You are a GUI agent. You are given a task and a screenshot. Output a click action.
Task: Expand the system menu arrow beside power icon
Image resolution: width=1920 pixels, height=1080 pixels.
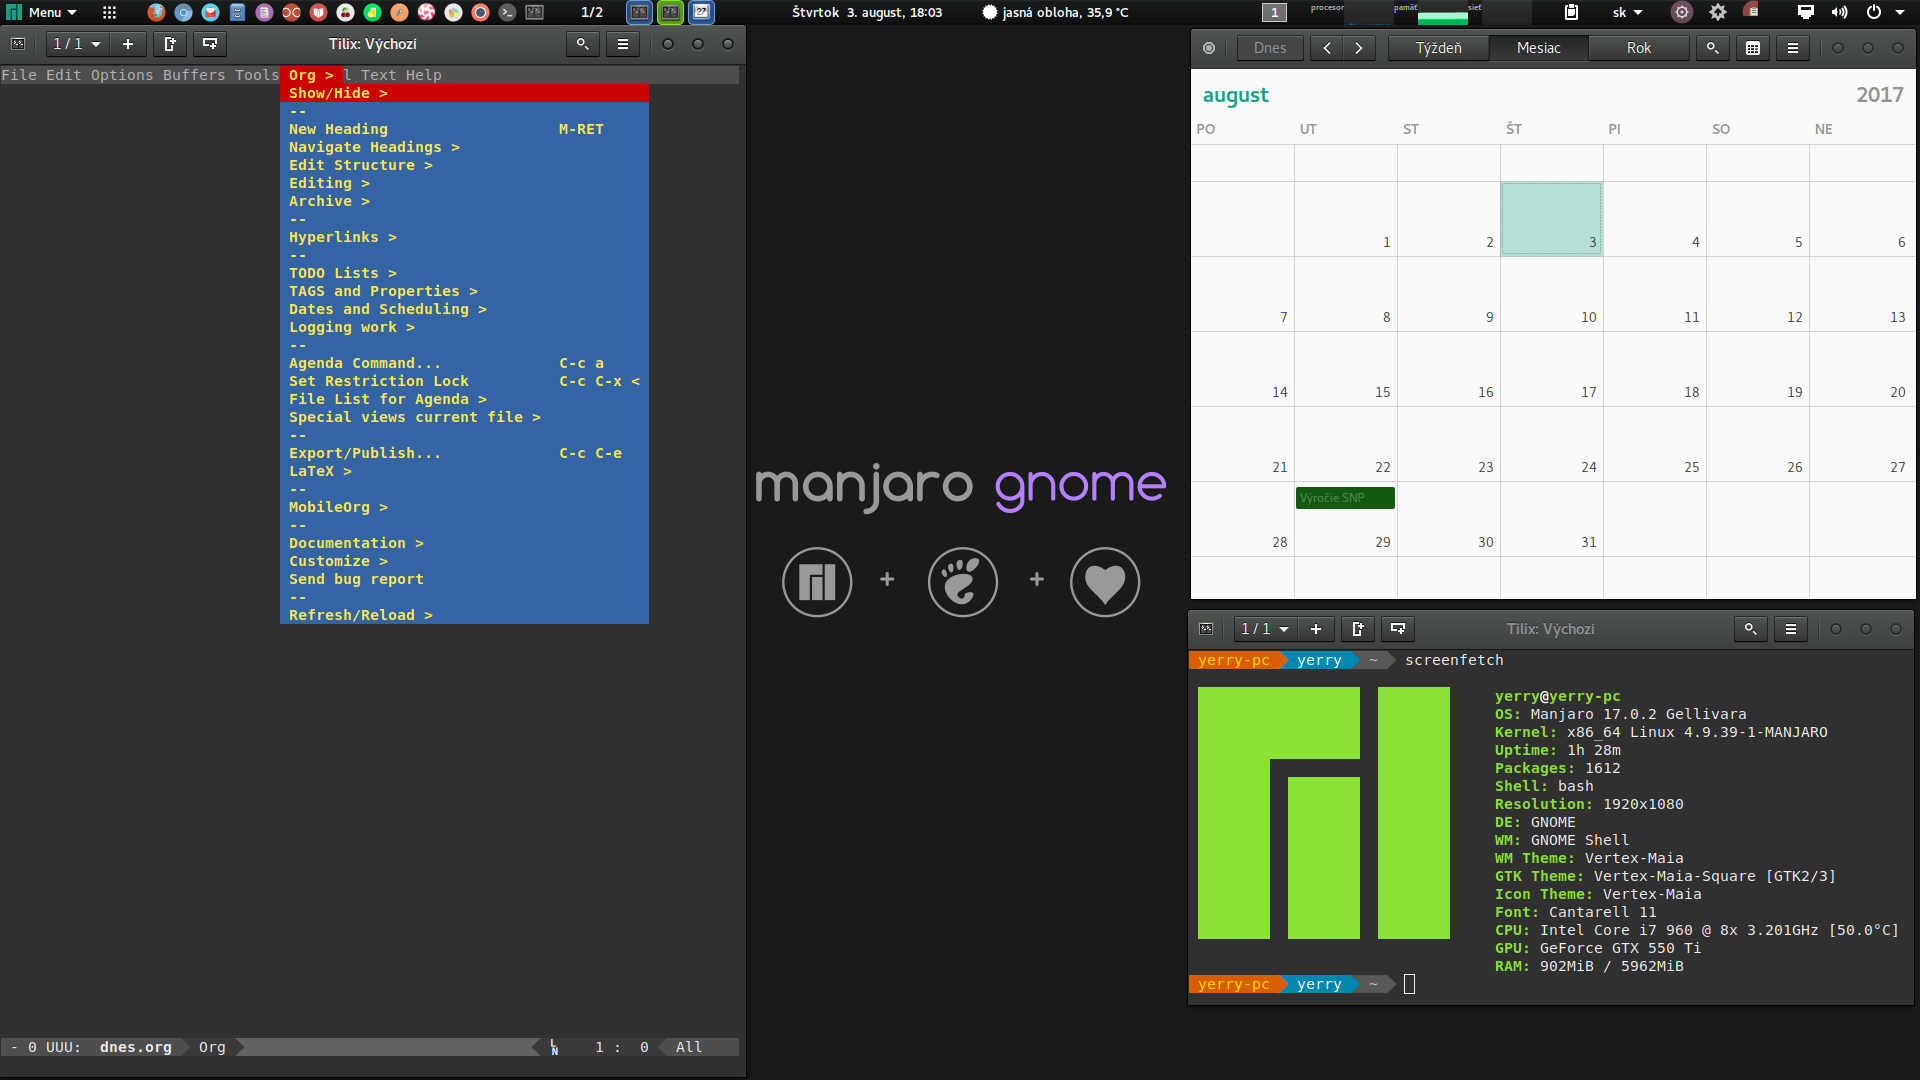(1899, 13)
